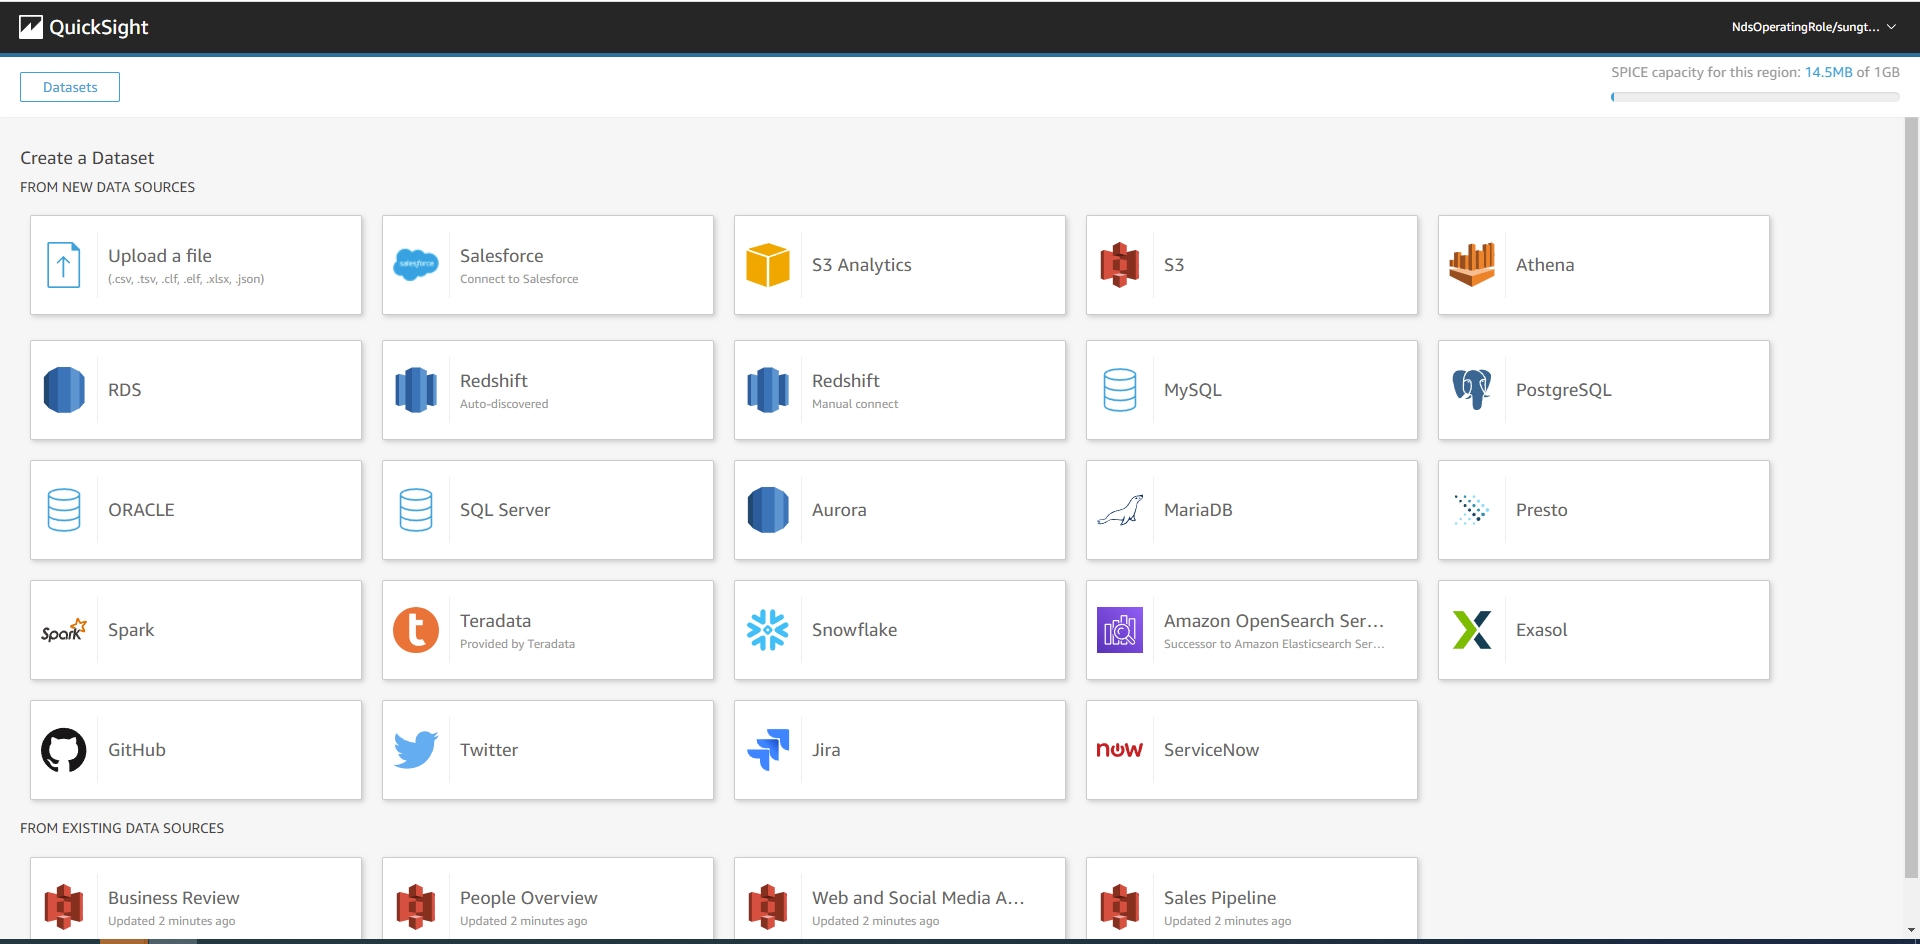This screenshot has height=944, width=1920.
Task: Select Upload a file data source
Action: (x=196, y=265)
